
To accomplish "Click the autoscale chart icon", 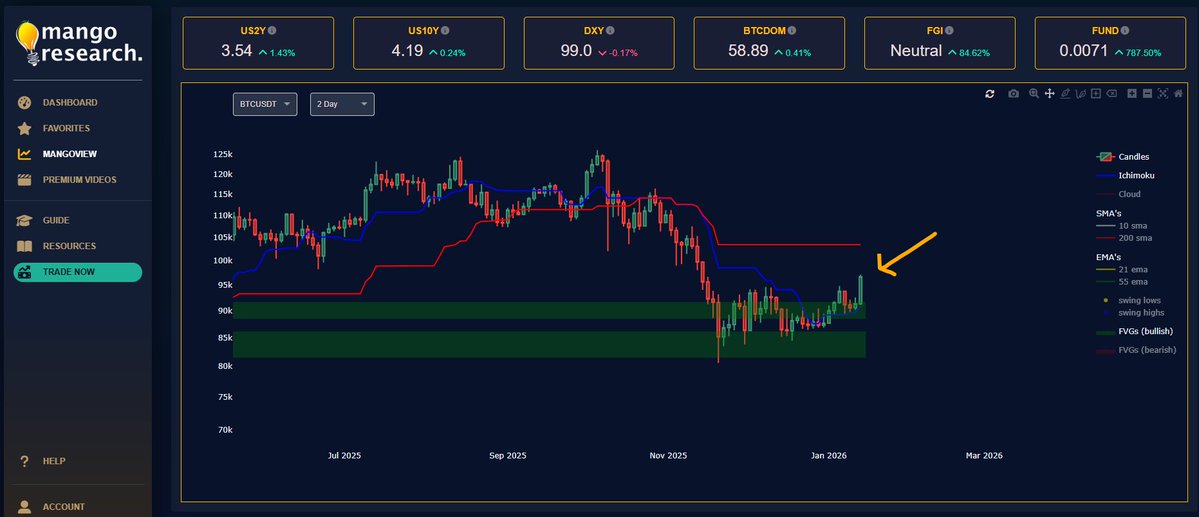I will coord(1163,93).
